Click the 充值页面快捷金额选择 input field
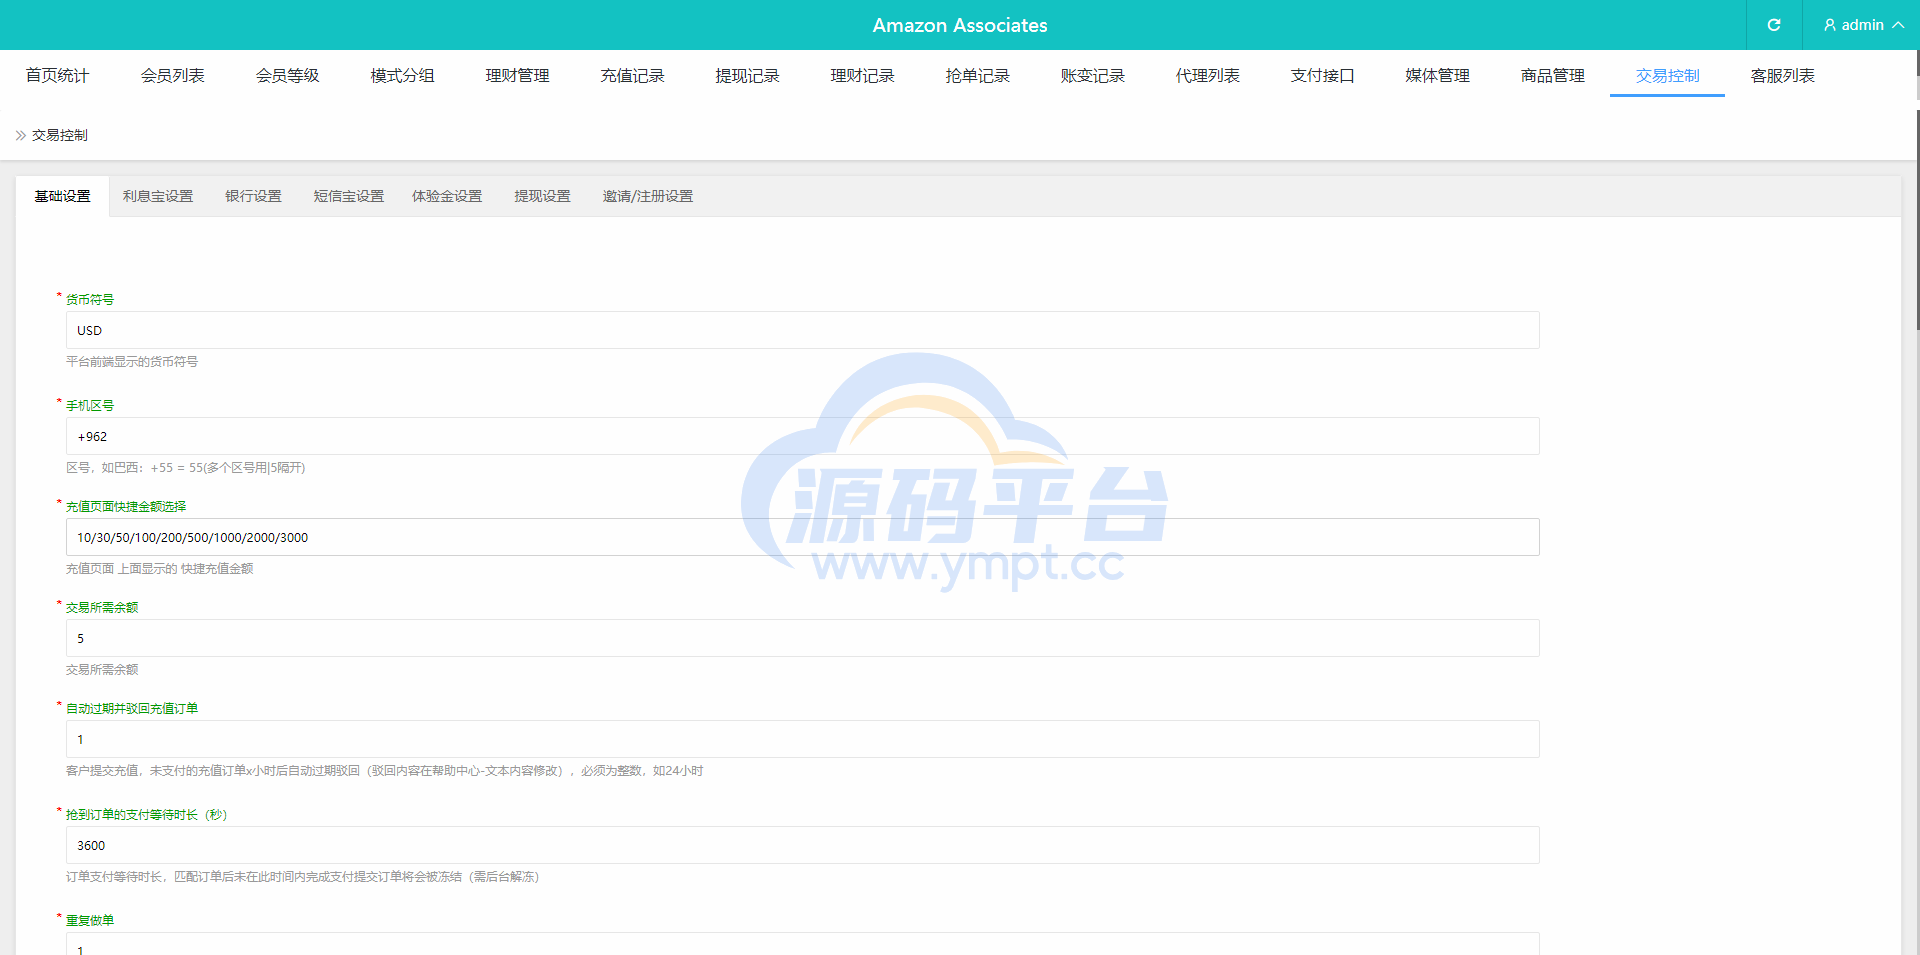Viewport: 1920px width, 955px height. click(802, 537)
